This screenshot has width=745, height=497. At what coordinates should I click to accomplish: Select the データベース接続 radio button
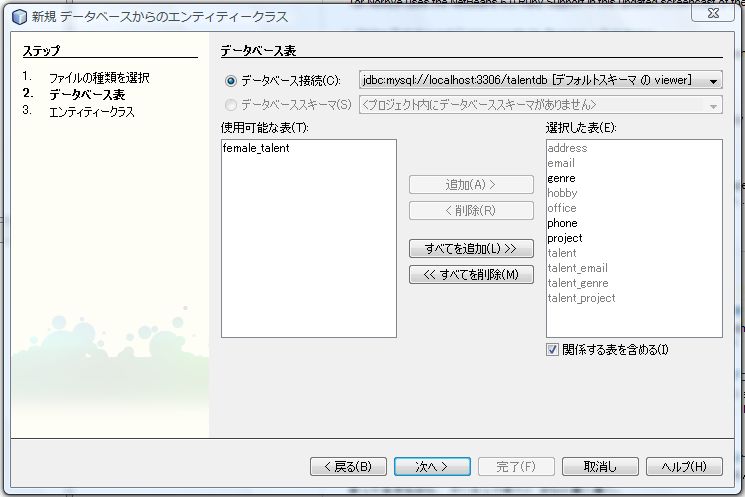[x=232, y=80]
